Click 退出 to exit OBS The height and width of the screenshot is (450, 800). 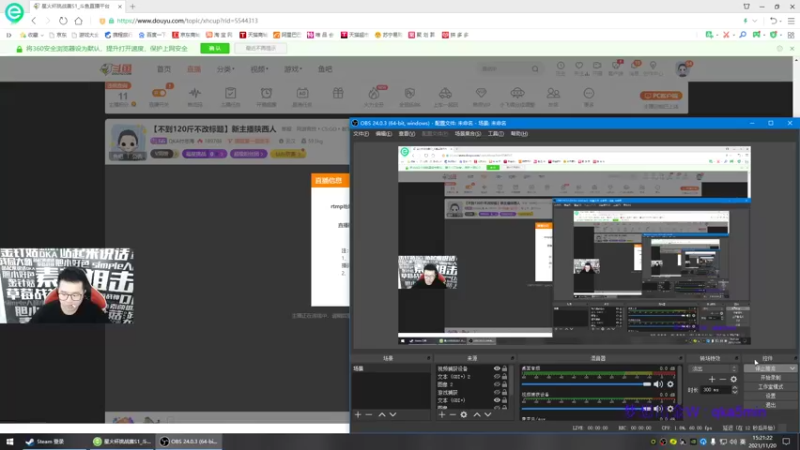tap(770, 405)
